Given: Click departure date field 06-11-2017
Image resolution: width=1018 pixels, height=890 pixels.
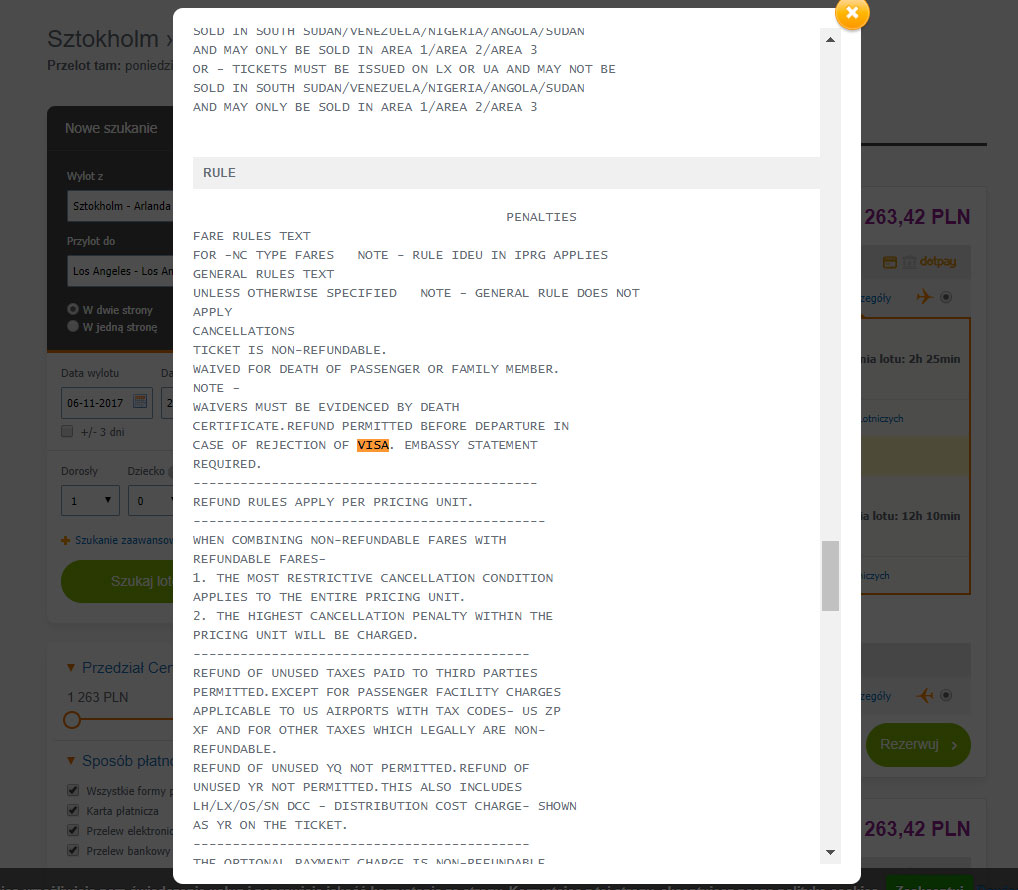Looking at the screenshot, I should [106, 403].
